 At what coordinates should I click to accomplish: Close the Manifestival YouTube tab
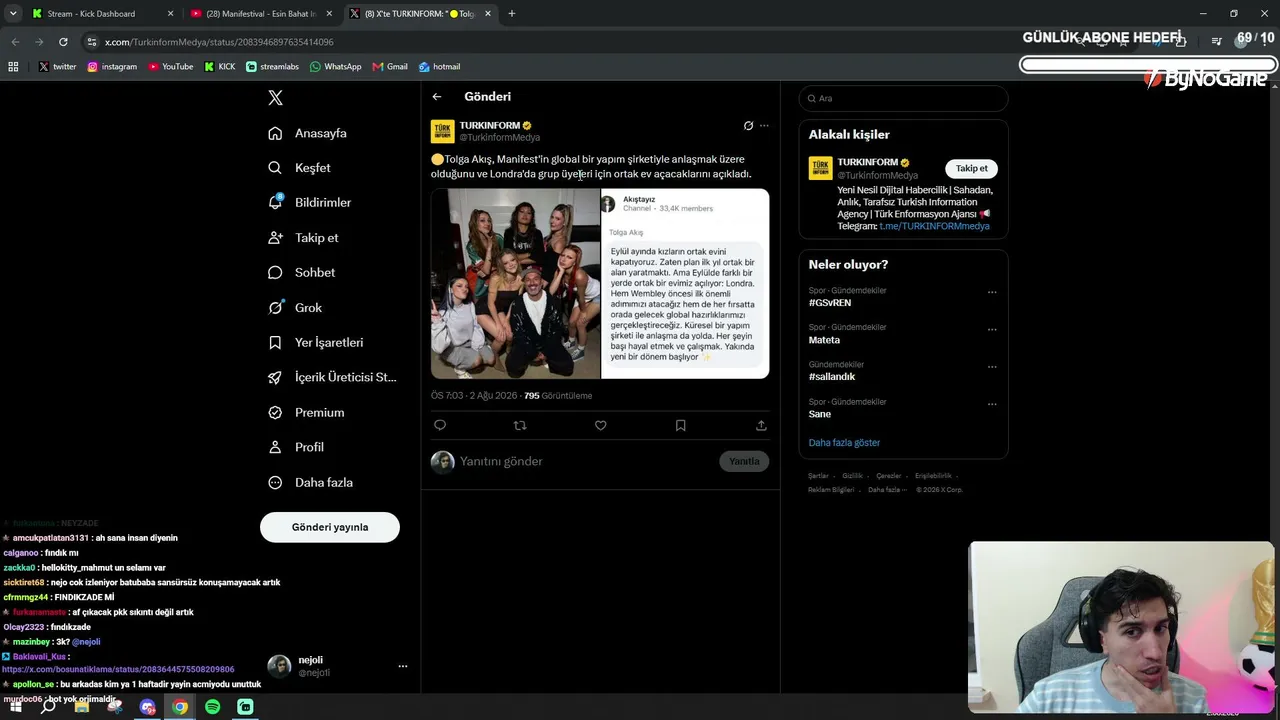tap(329, 14)
